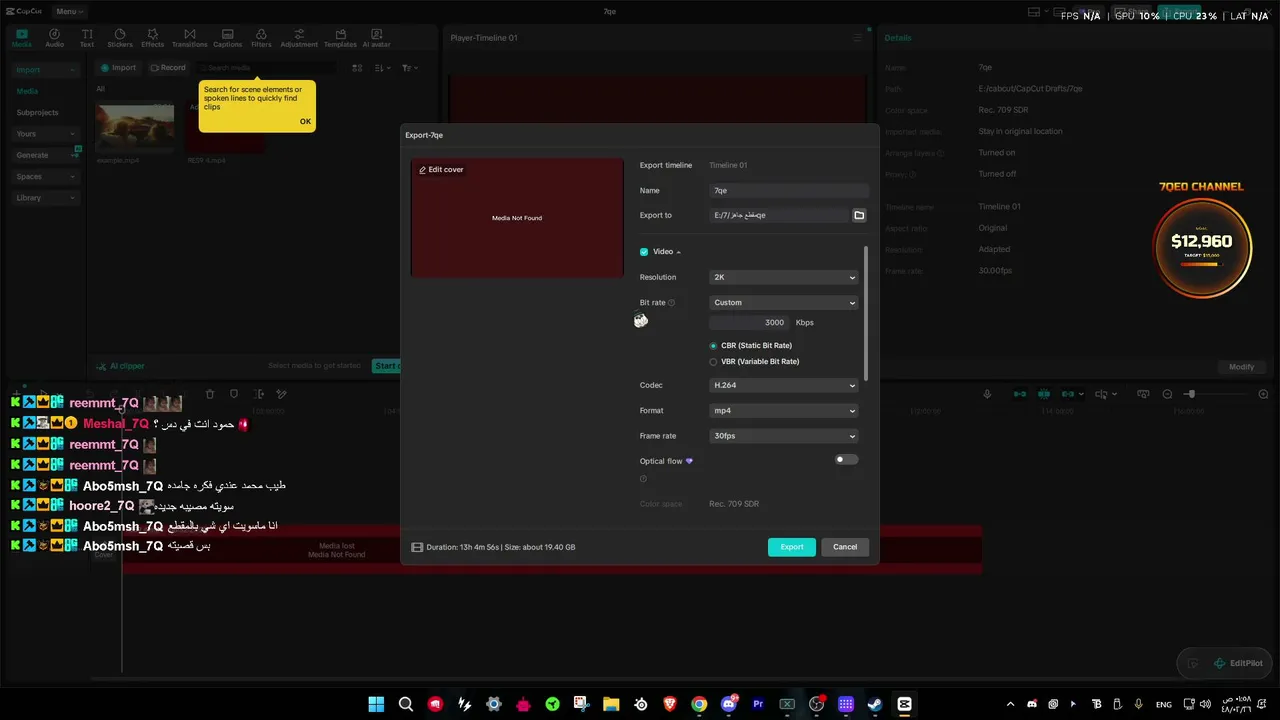Click the Export button in the dialog
This screenshot has height=720, width=1280.
coord(792,547)
